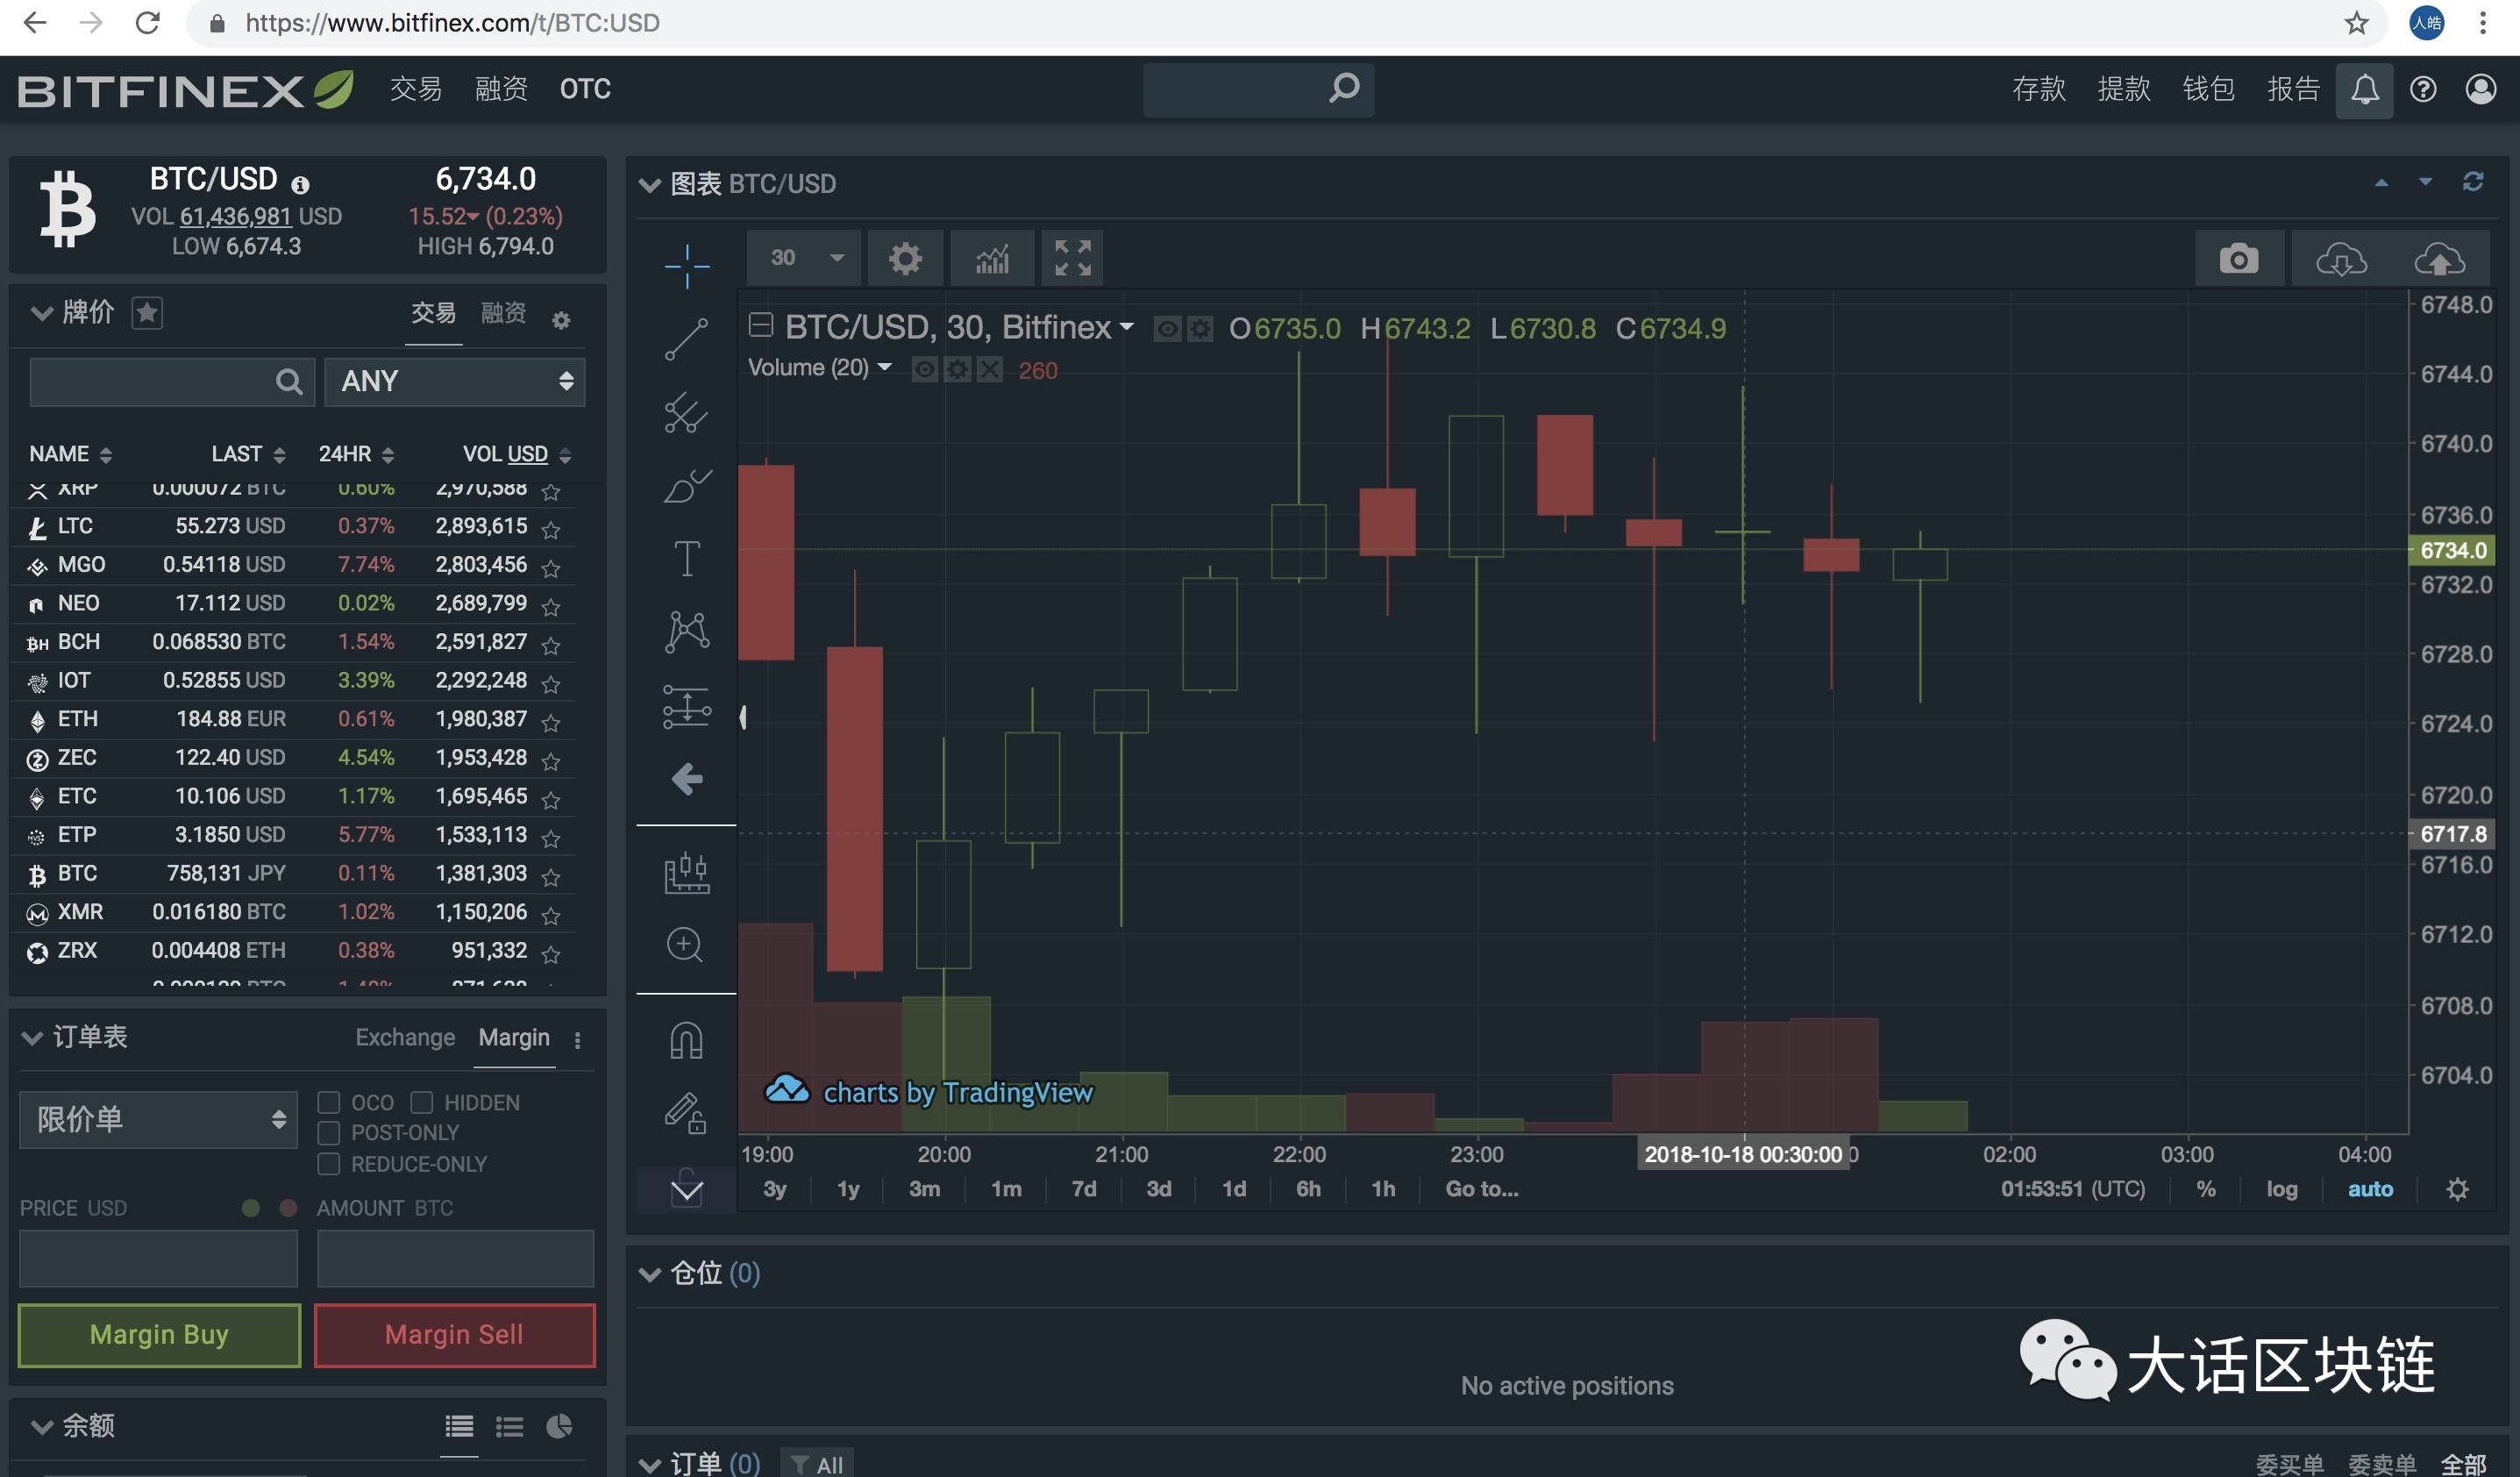The height and width of the screenshot is (1477, 2520).
Task: Refresh the chart panel
Action: pos(2473,181)
